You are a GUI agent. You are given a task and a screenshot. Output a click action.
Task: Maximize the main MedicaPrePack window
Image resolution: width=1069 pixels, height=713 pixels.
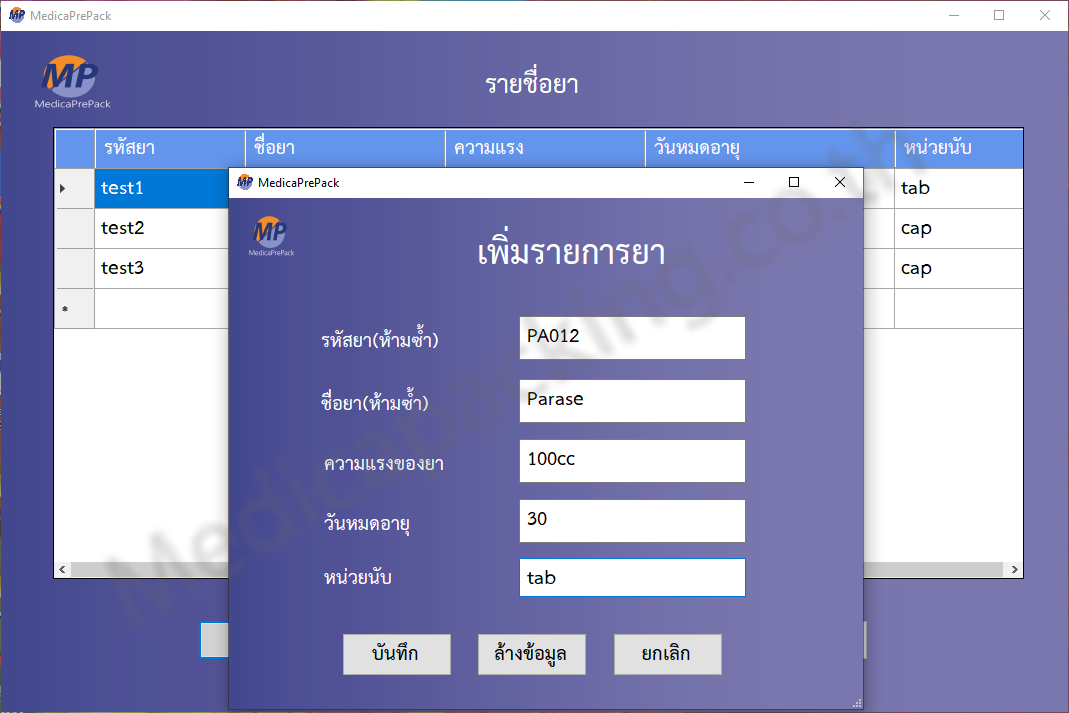[x=998, y=15]
